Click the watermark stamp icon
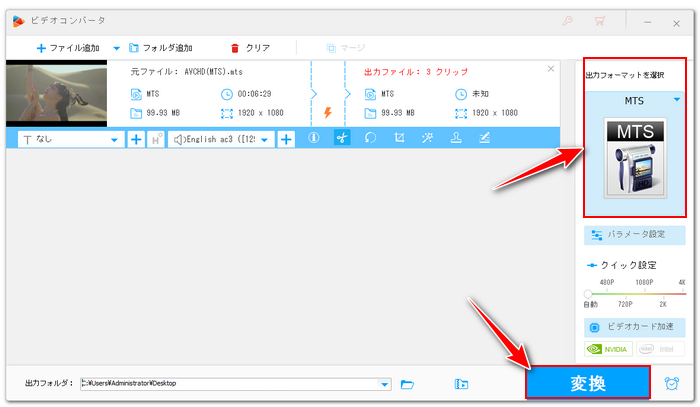Viewport: 700px width, 407px height. (455, 139)
